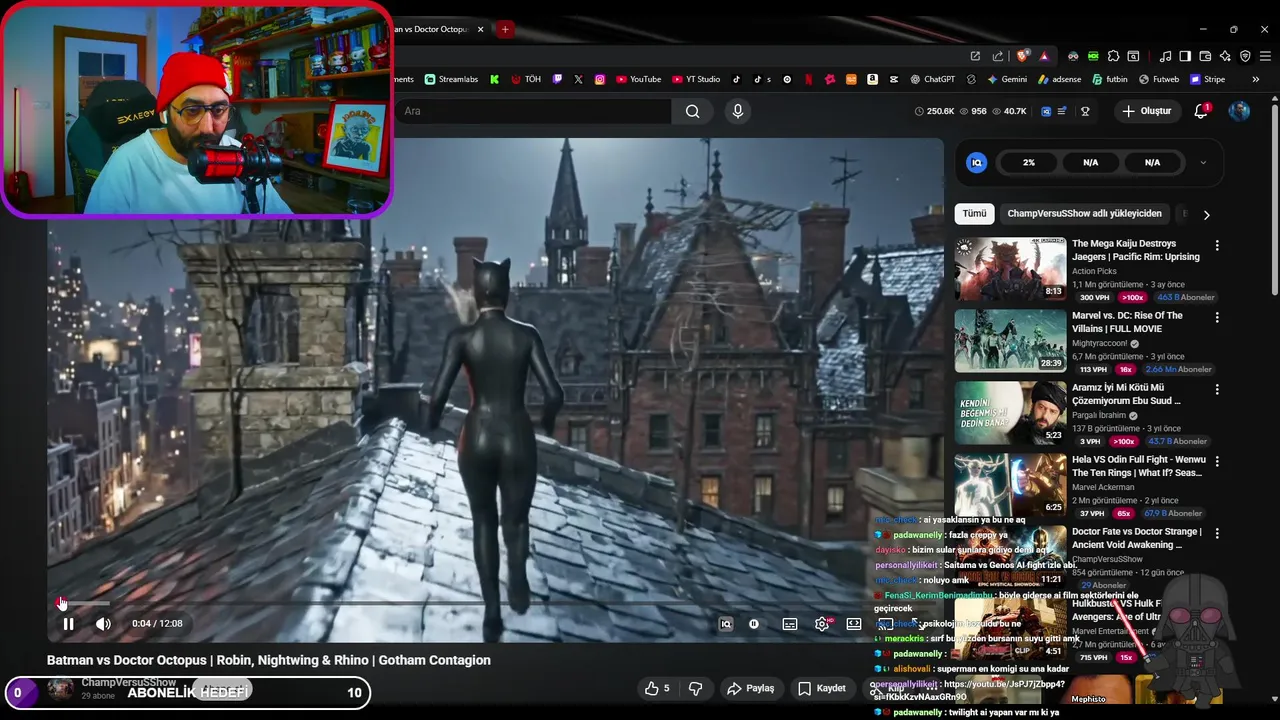Expand the vidIQ score panel chevron
Screen dimensions: 1280x720
click(1203, 162)
